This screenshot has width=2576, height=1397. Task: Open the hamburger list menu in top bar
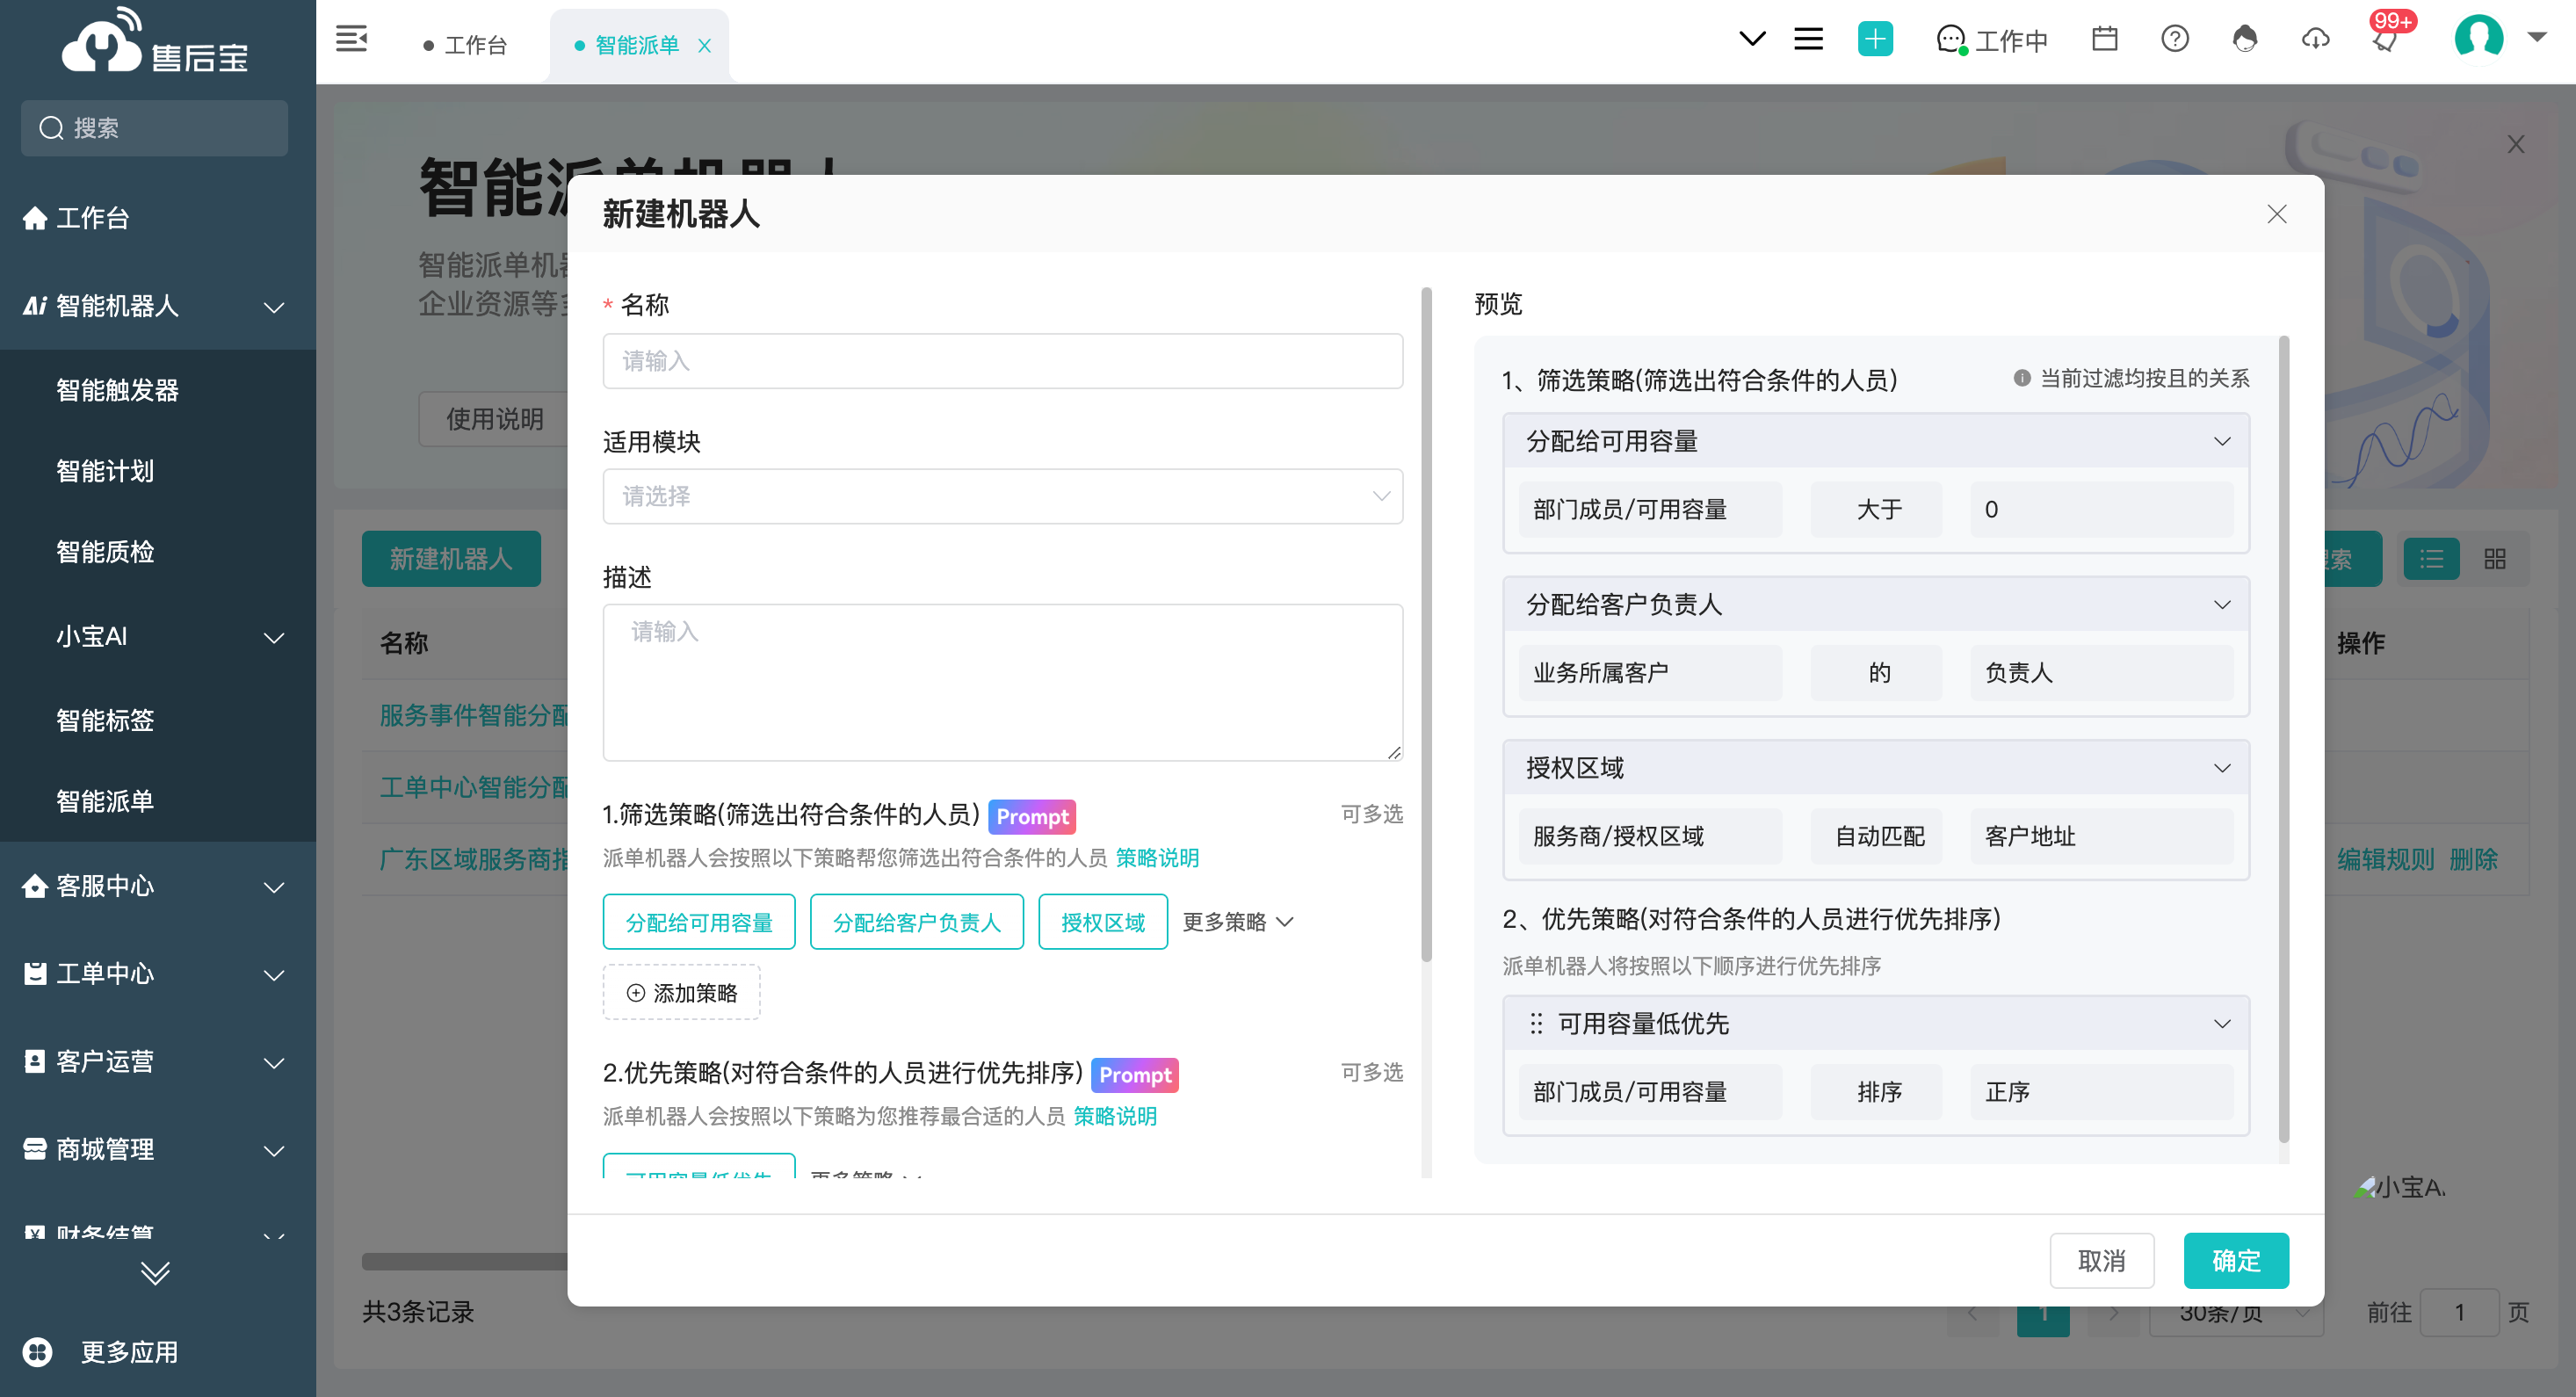pyautogui.click(x=1808, y=39)
